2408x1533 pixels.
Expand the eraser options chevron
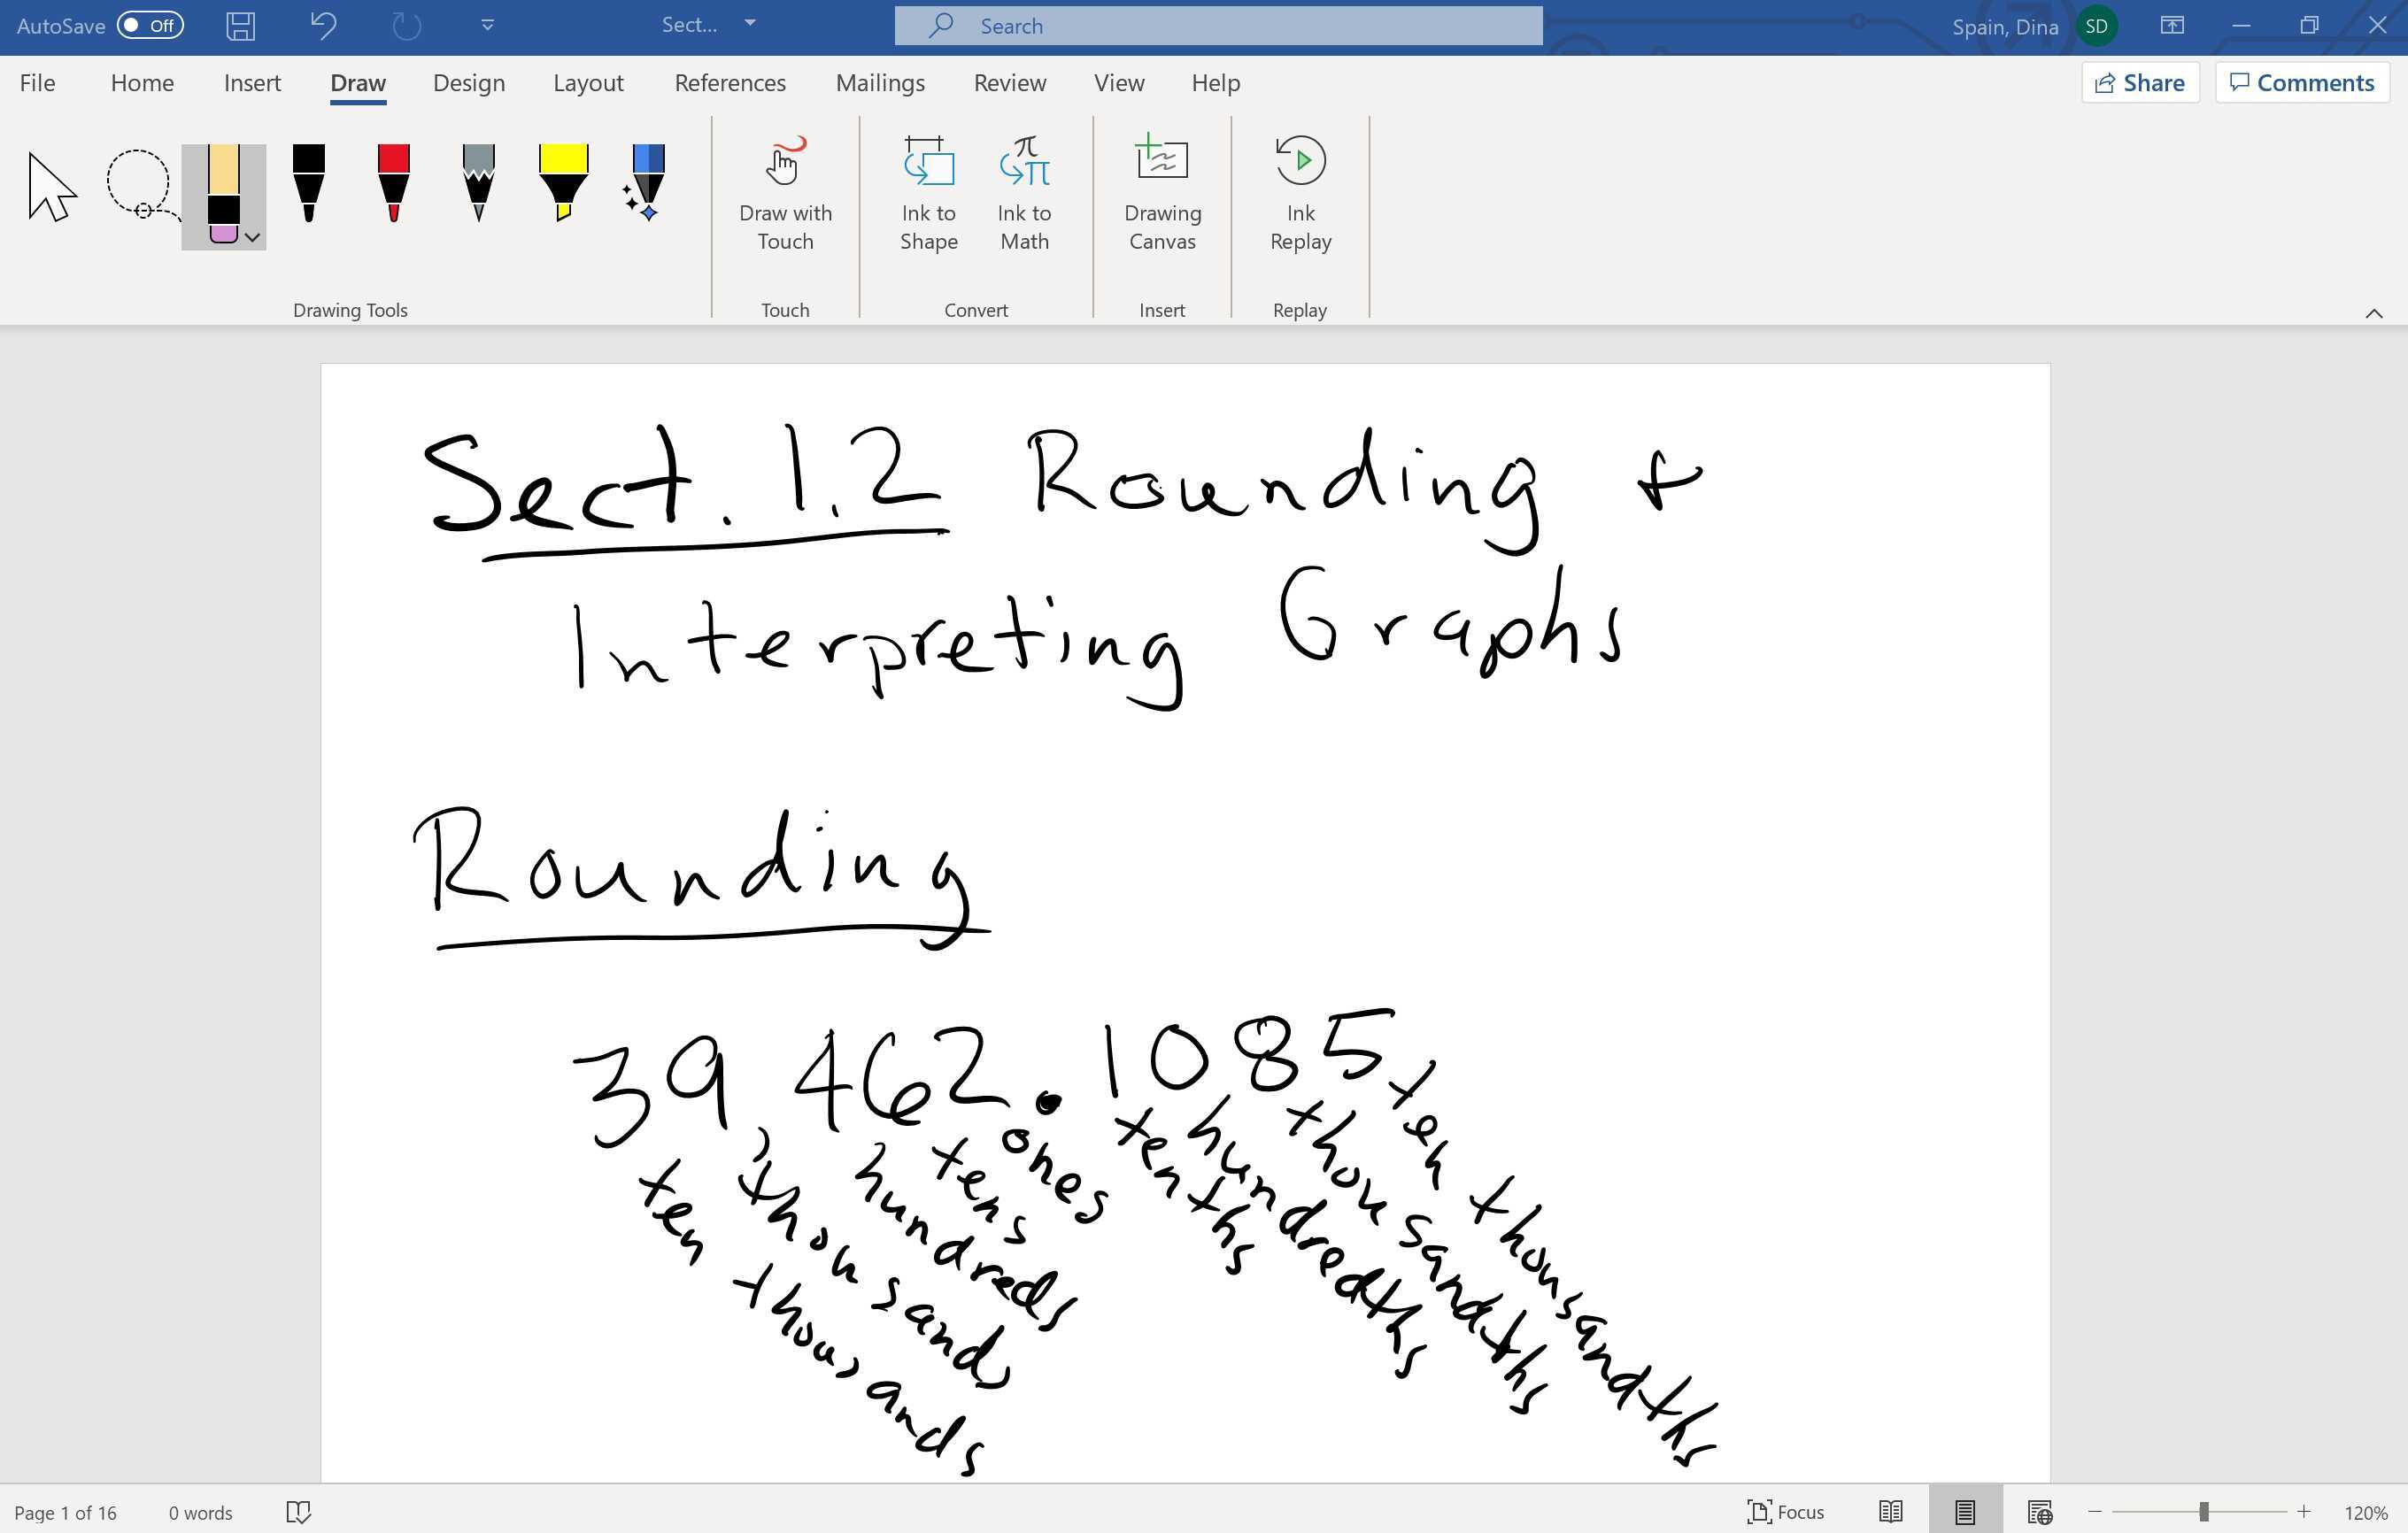[253, 238]
